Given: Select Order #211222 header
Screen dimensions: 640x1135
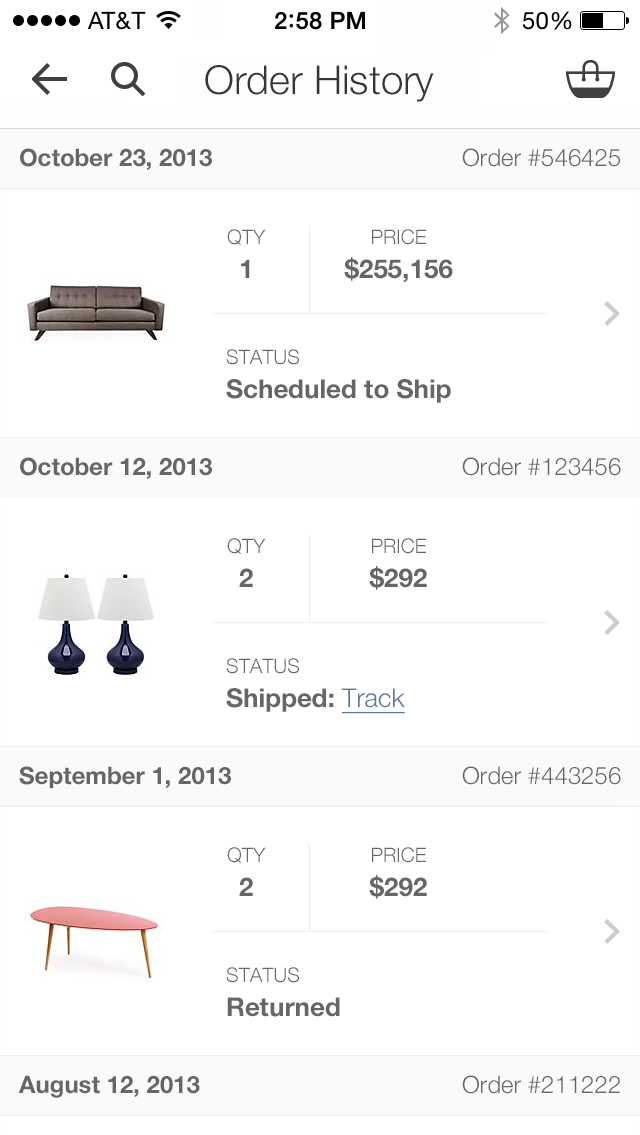Looking at the screenshot, I should (541, 1085).
